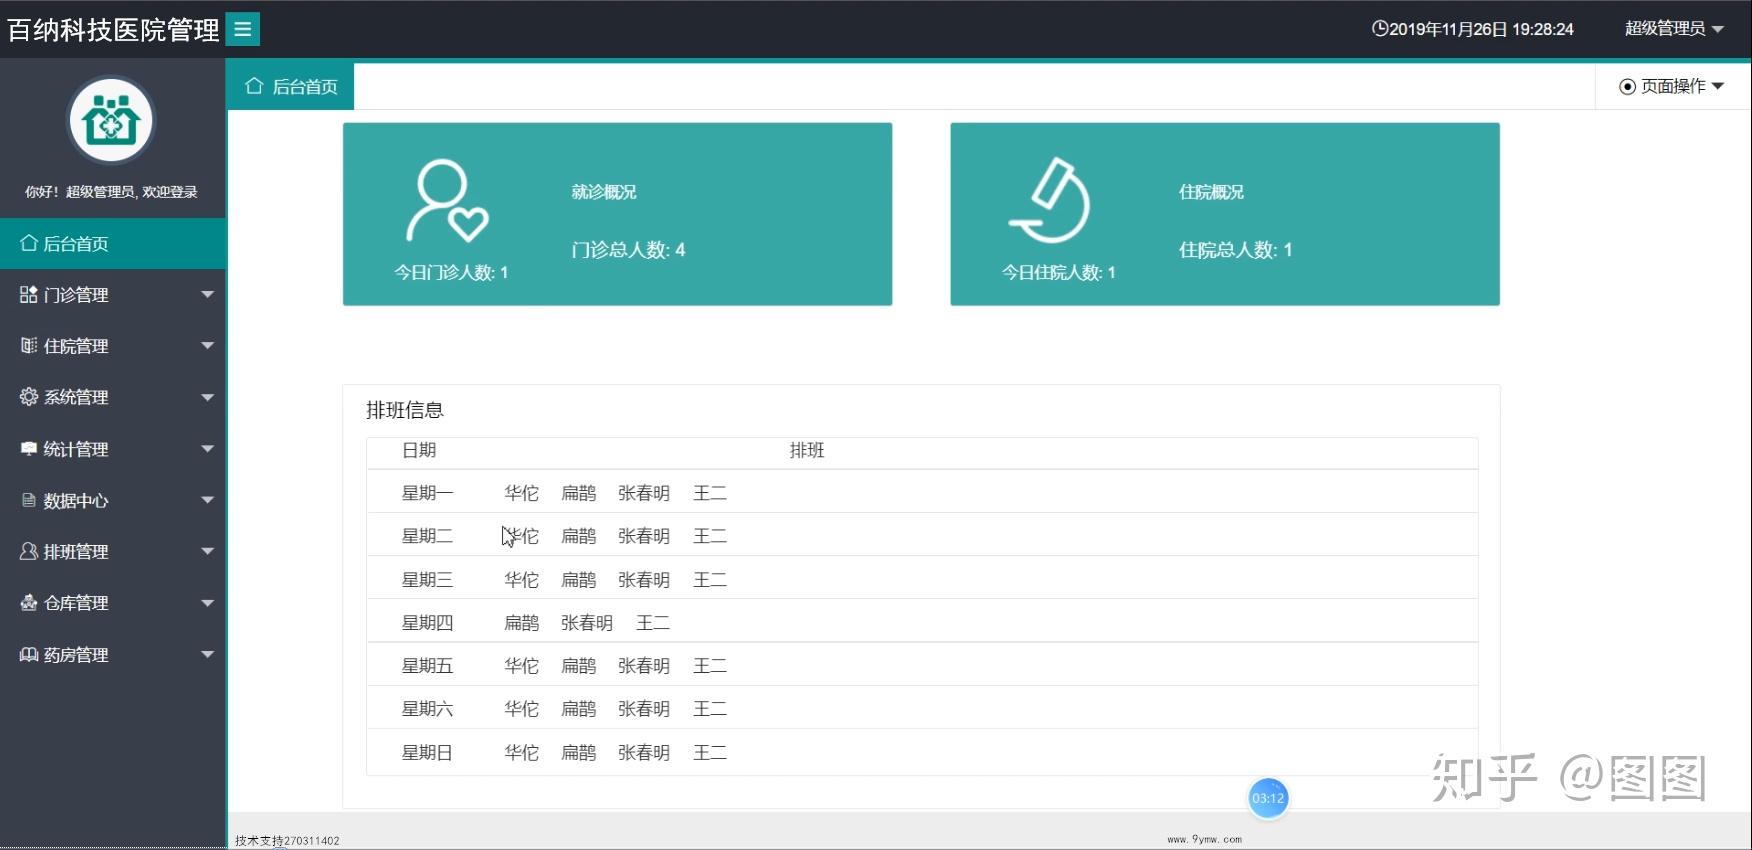This screenshot has width=1752, height=850.
Task: Open 药房管理 menu item
Action: click(113, 654)
